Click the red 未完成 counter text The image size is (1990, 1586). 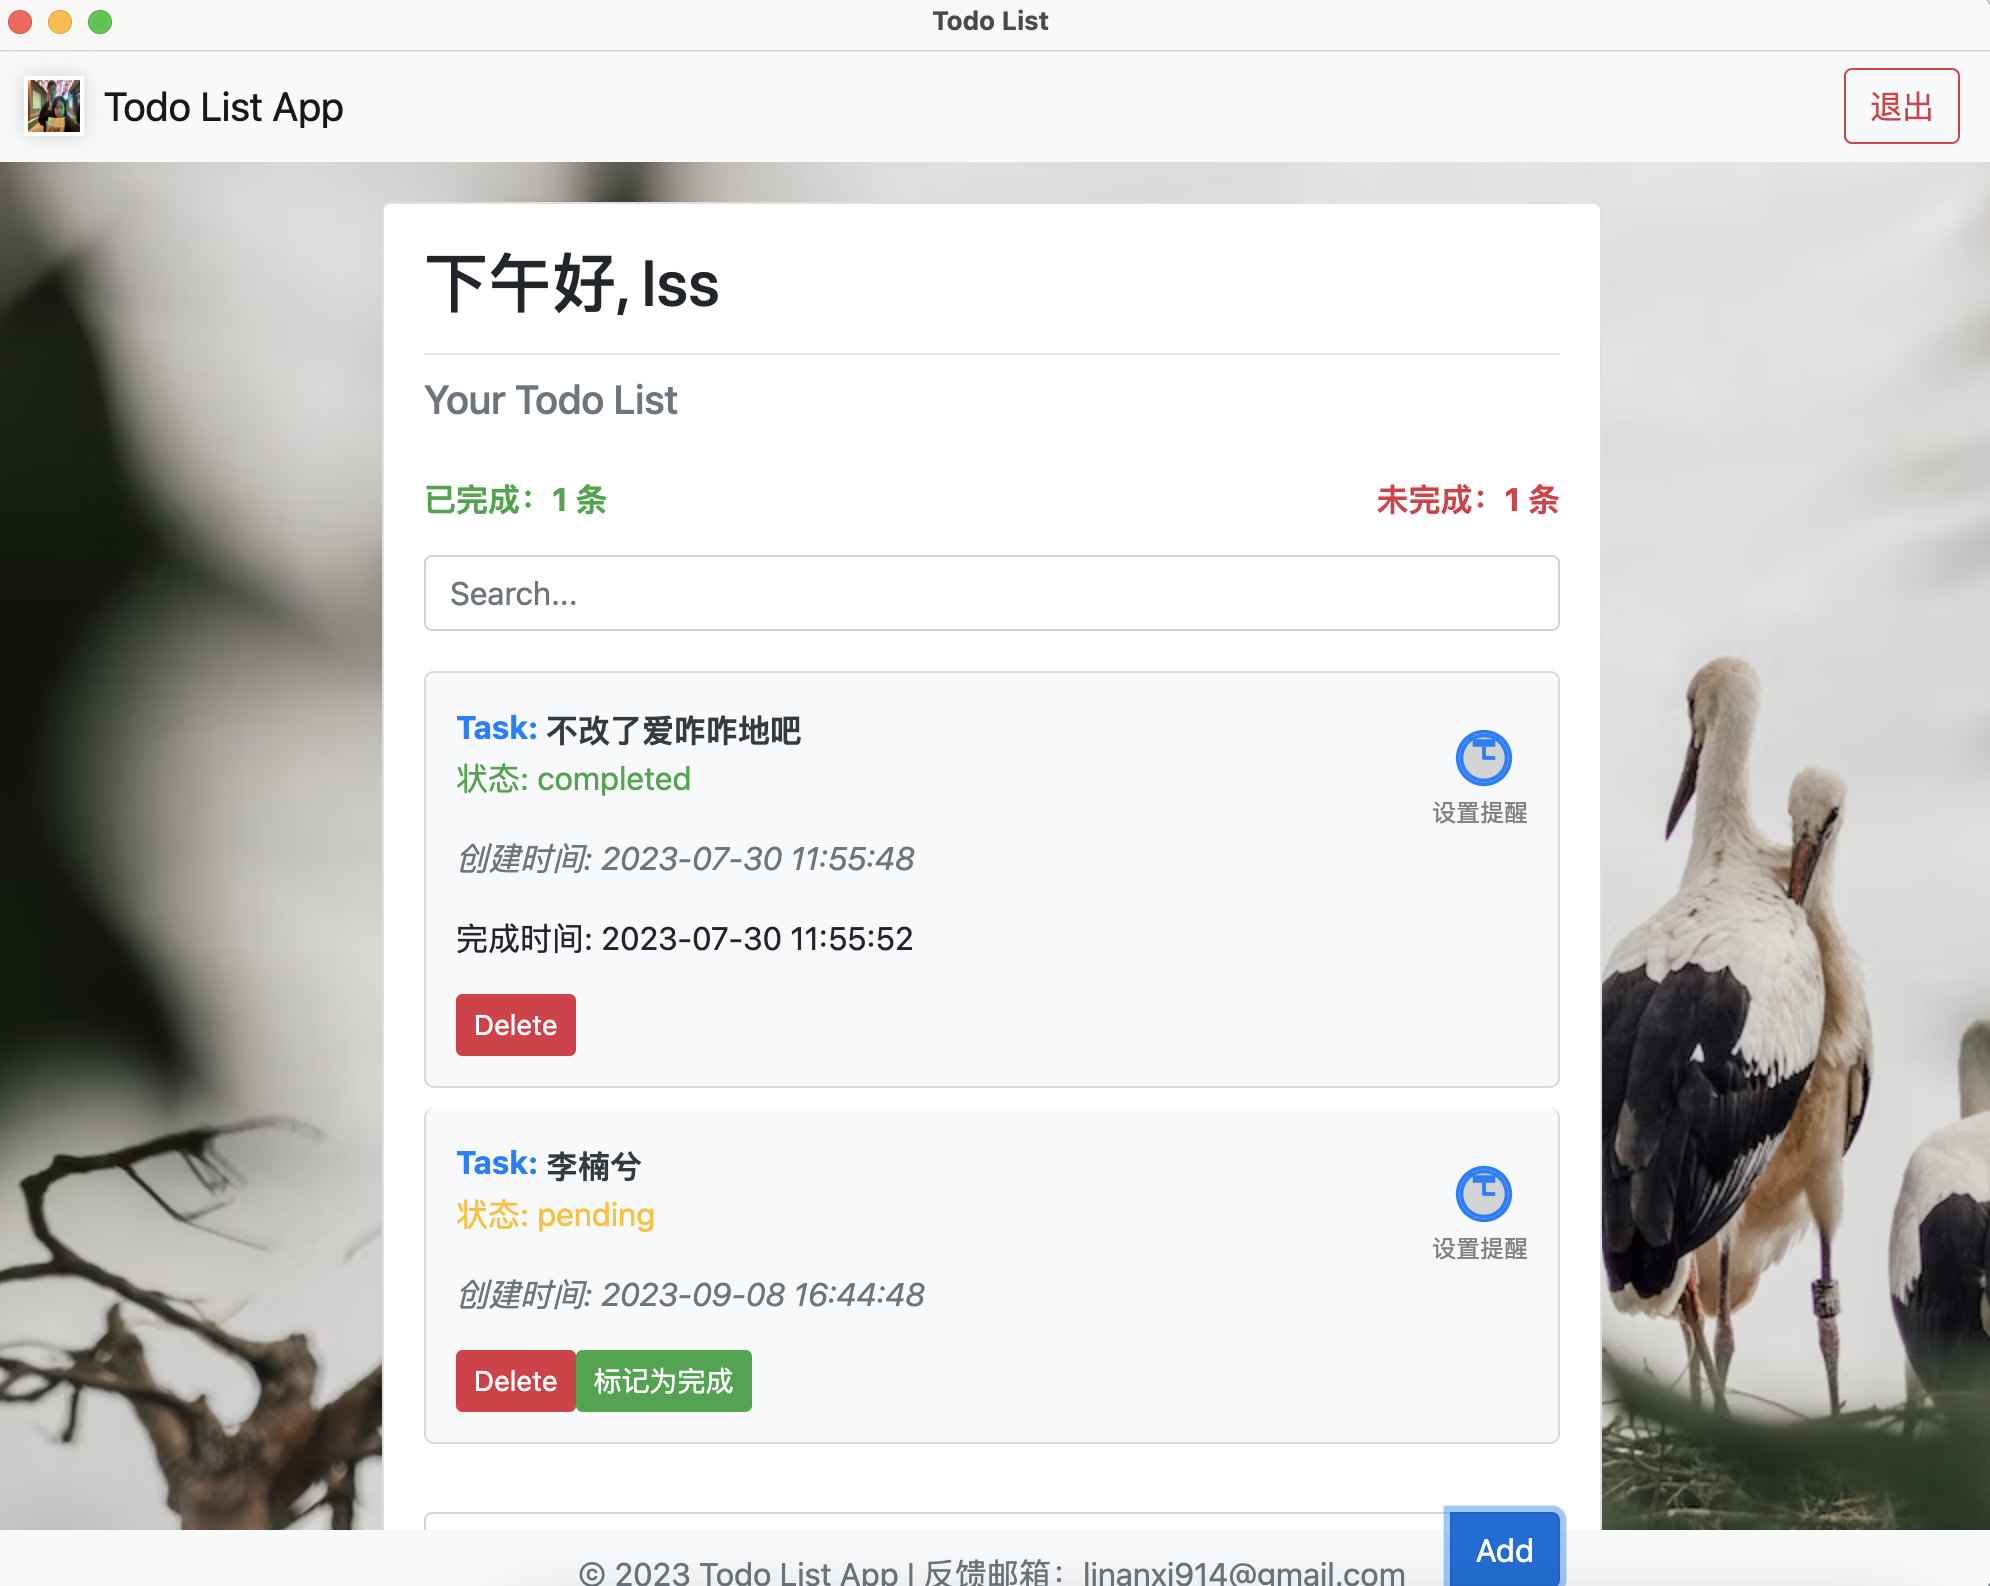click(1468, 500)
